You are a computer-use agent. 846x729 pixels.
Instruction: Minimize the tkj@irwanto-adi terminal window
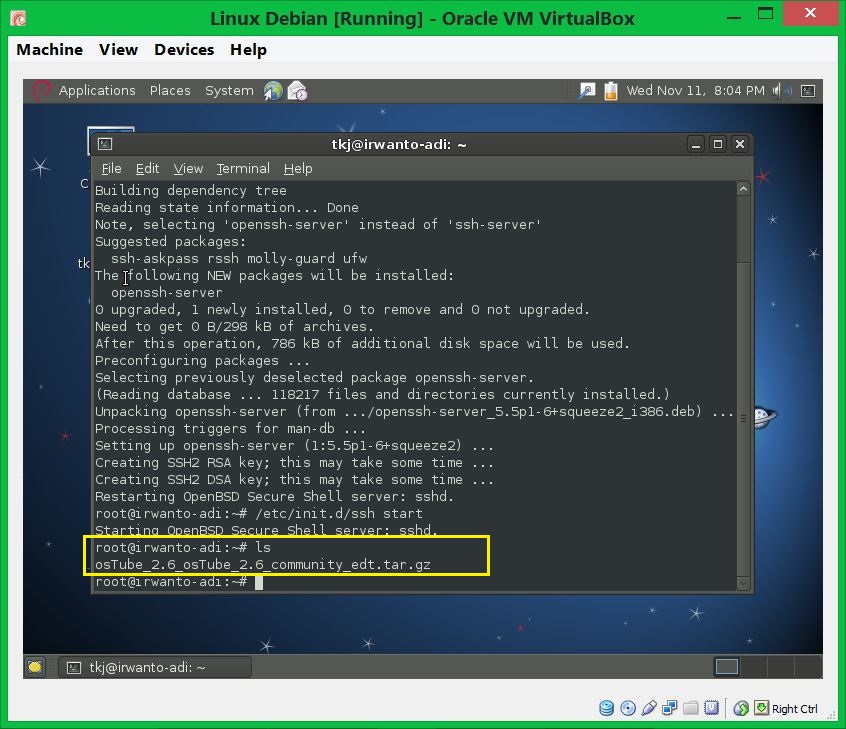[696, 144]
